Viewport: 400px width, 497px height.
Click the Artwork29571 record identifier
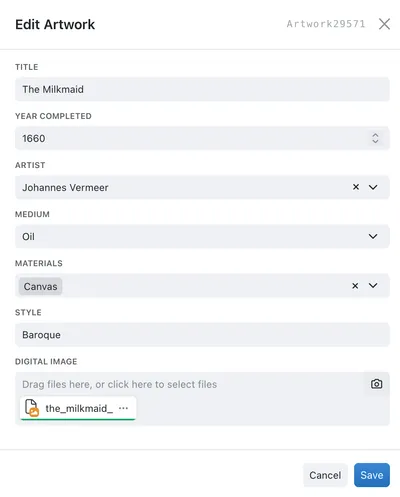click(326, 24)
